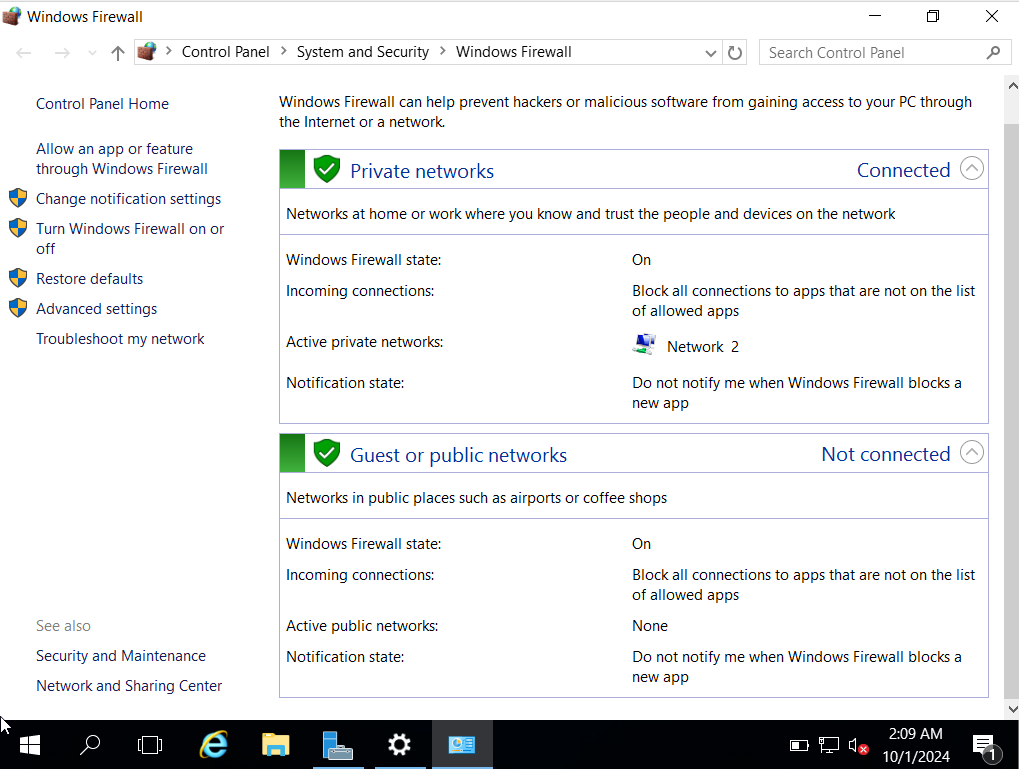Open Advanced settings

[96, 309]
